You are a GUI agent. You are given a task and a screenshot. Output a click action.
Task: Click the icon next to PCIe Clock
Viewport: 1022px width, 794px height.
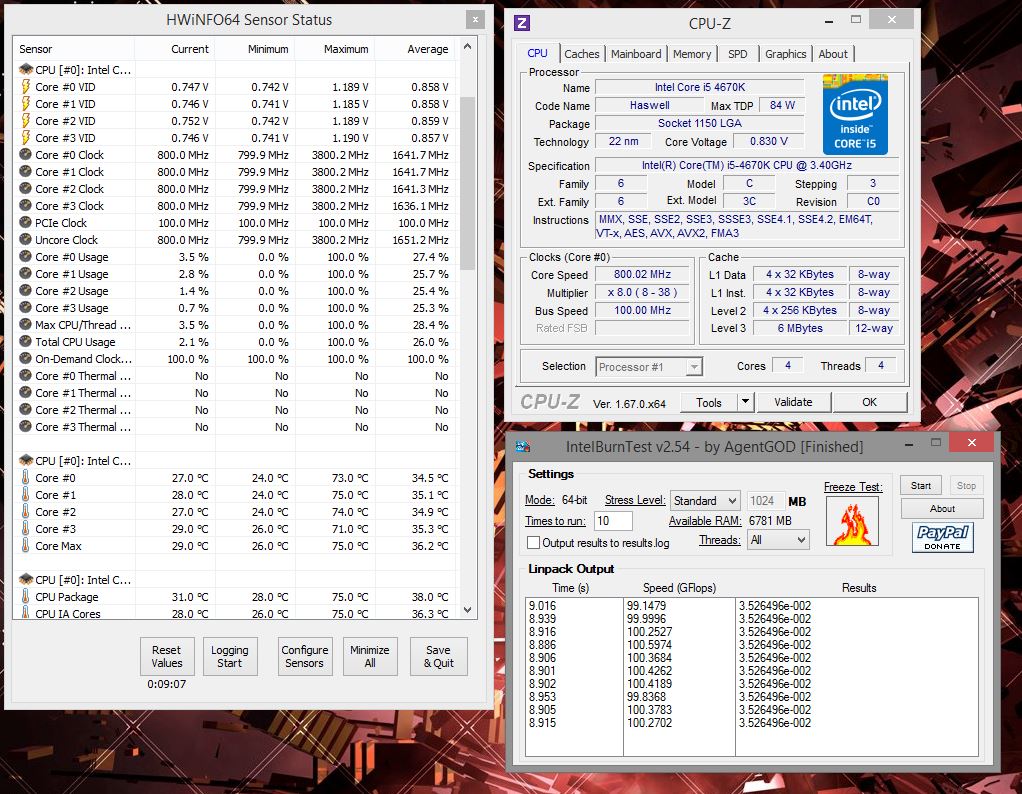point(25,222)
